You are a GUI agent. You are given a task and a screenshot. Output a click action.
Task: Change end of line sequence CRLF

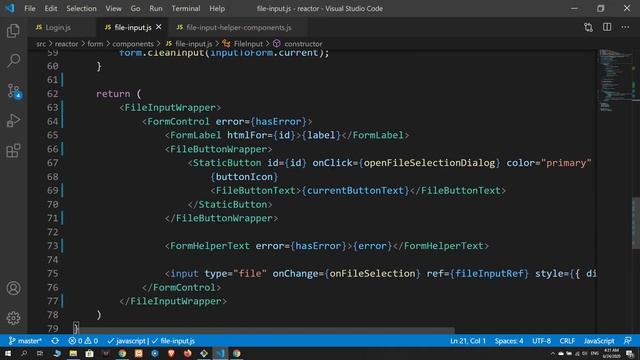pos(567,341)
